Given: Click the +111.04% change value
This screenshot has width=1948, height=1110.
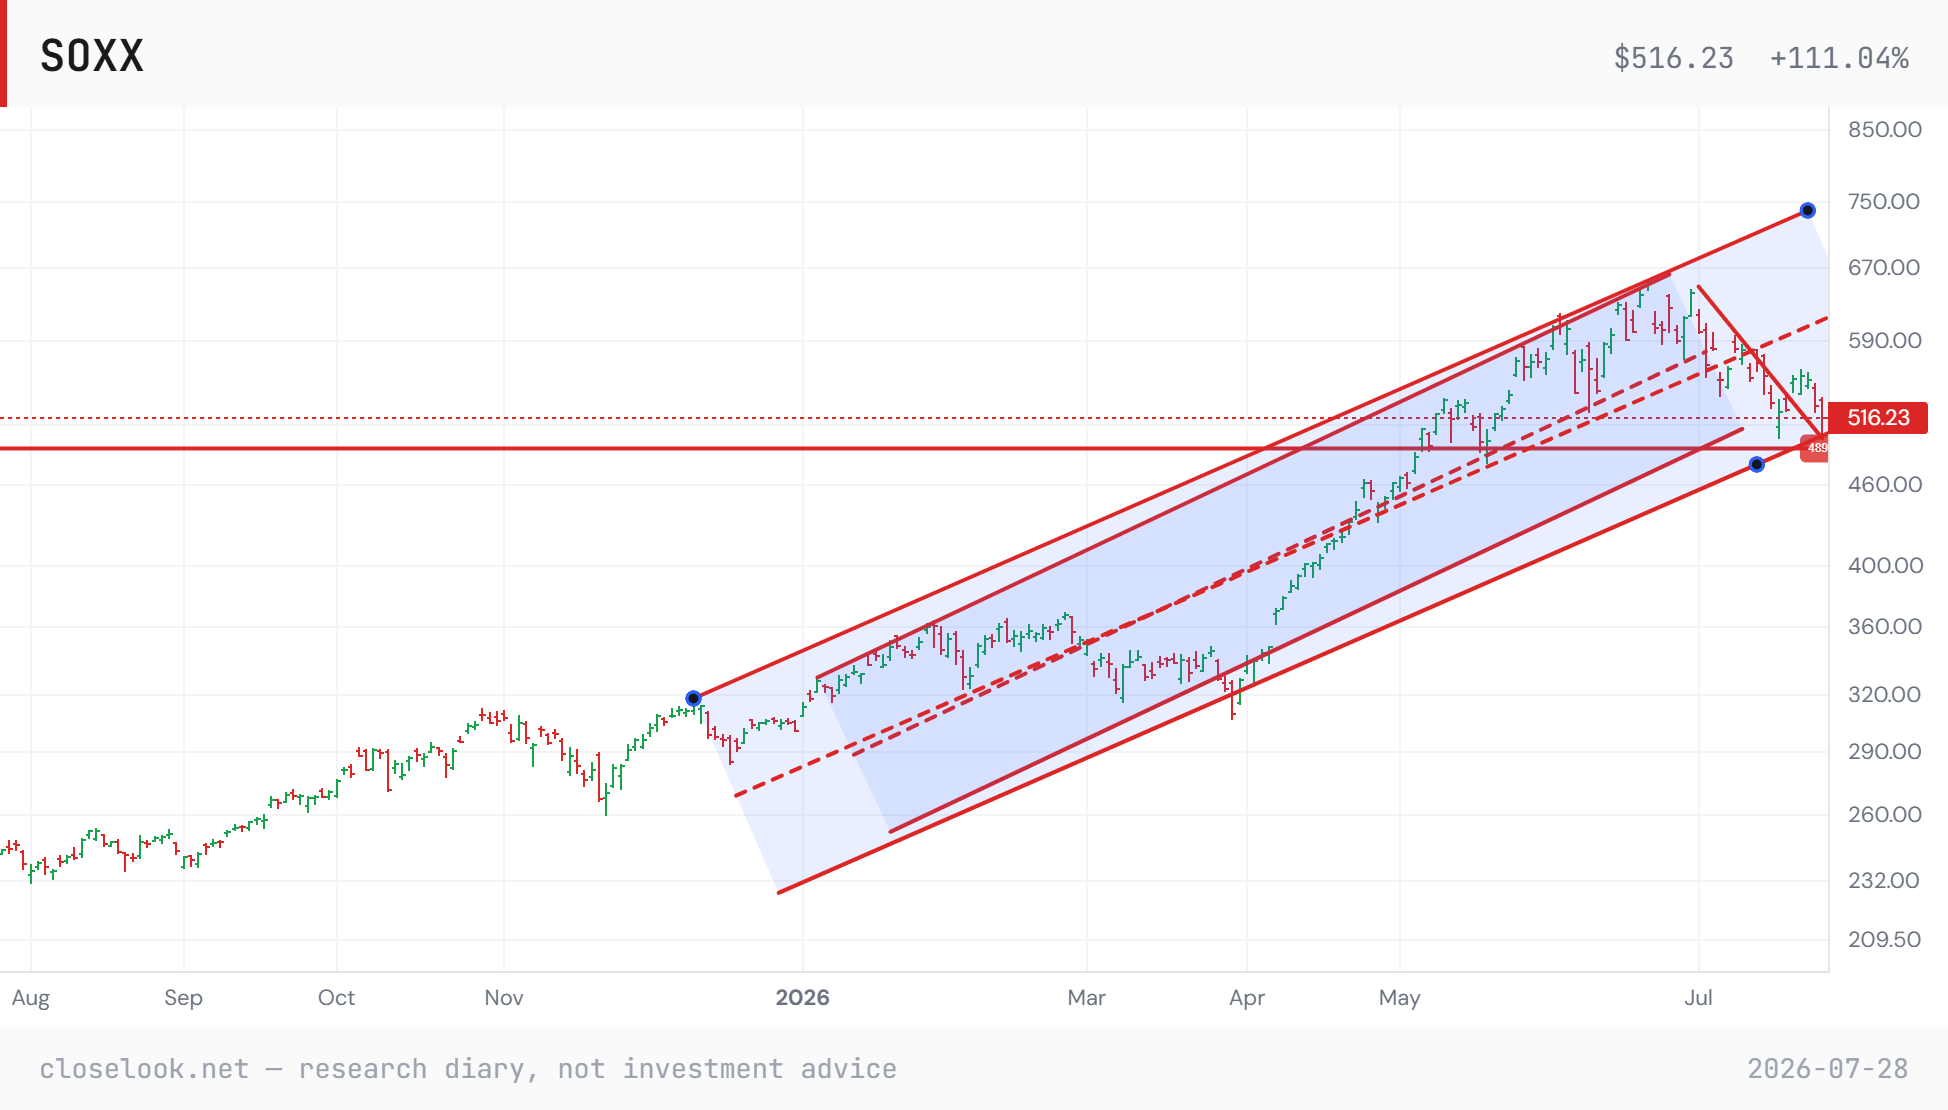Looking at the screenshot, I should pyautogui.click(x=1839, y=58).
